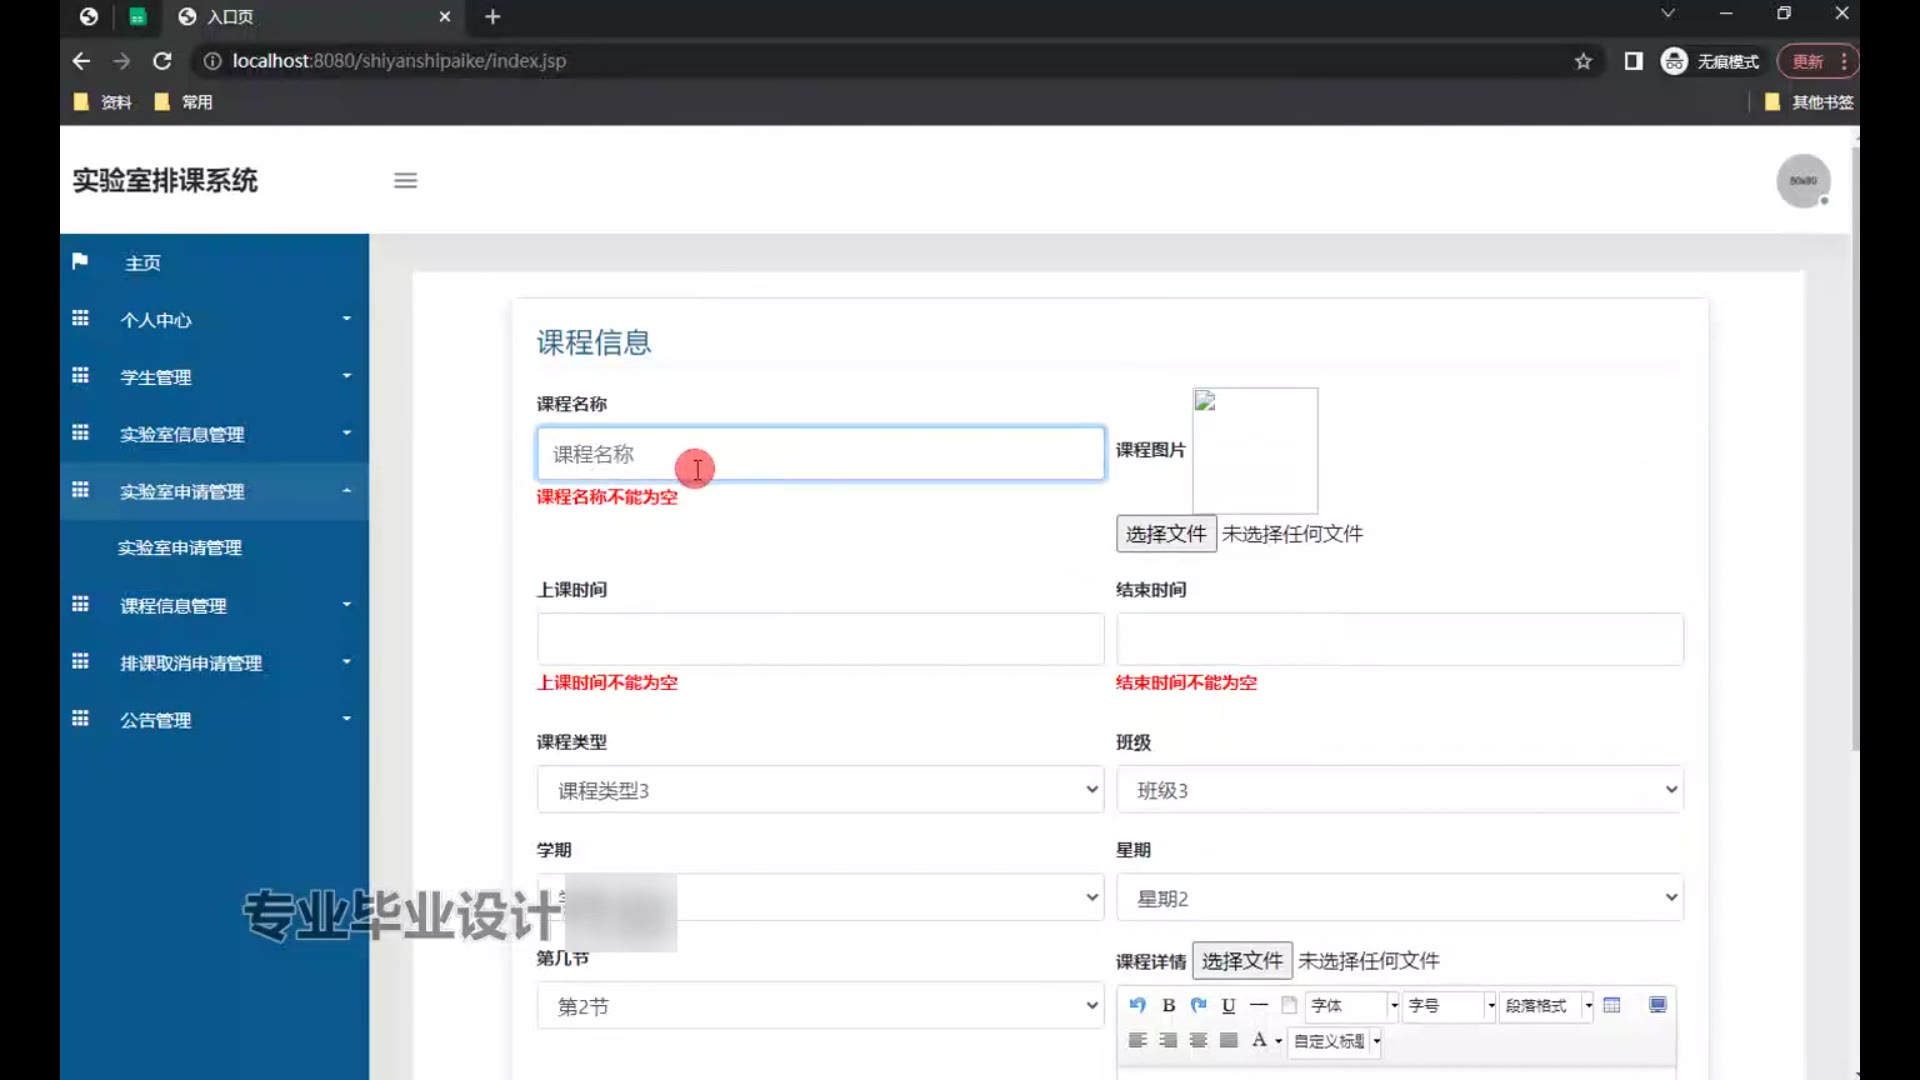Image resolution: width=1920 pixels, height=1080 pixels.
Task: Align text left in editor toolbar
Action: [x=1137, y=1040]
